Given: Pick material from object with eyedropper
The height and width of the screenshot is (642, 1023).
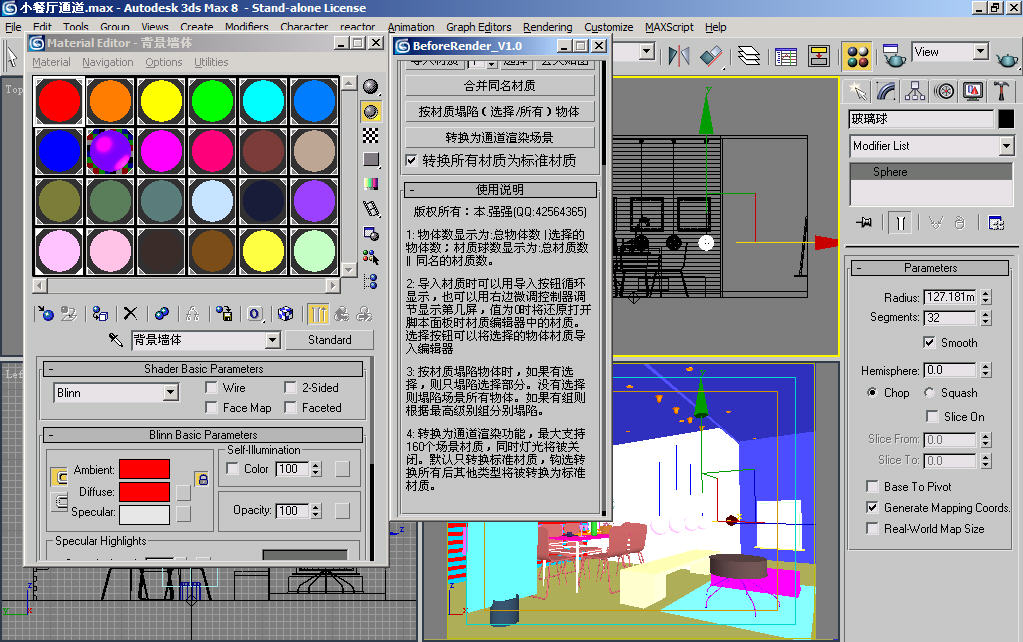Looking at the screenshot, I should tap(116, 340).
